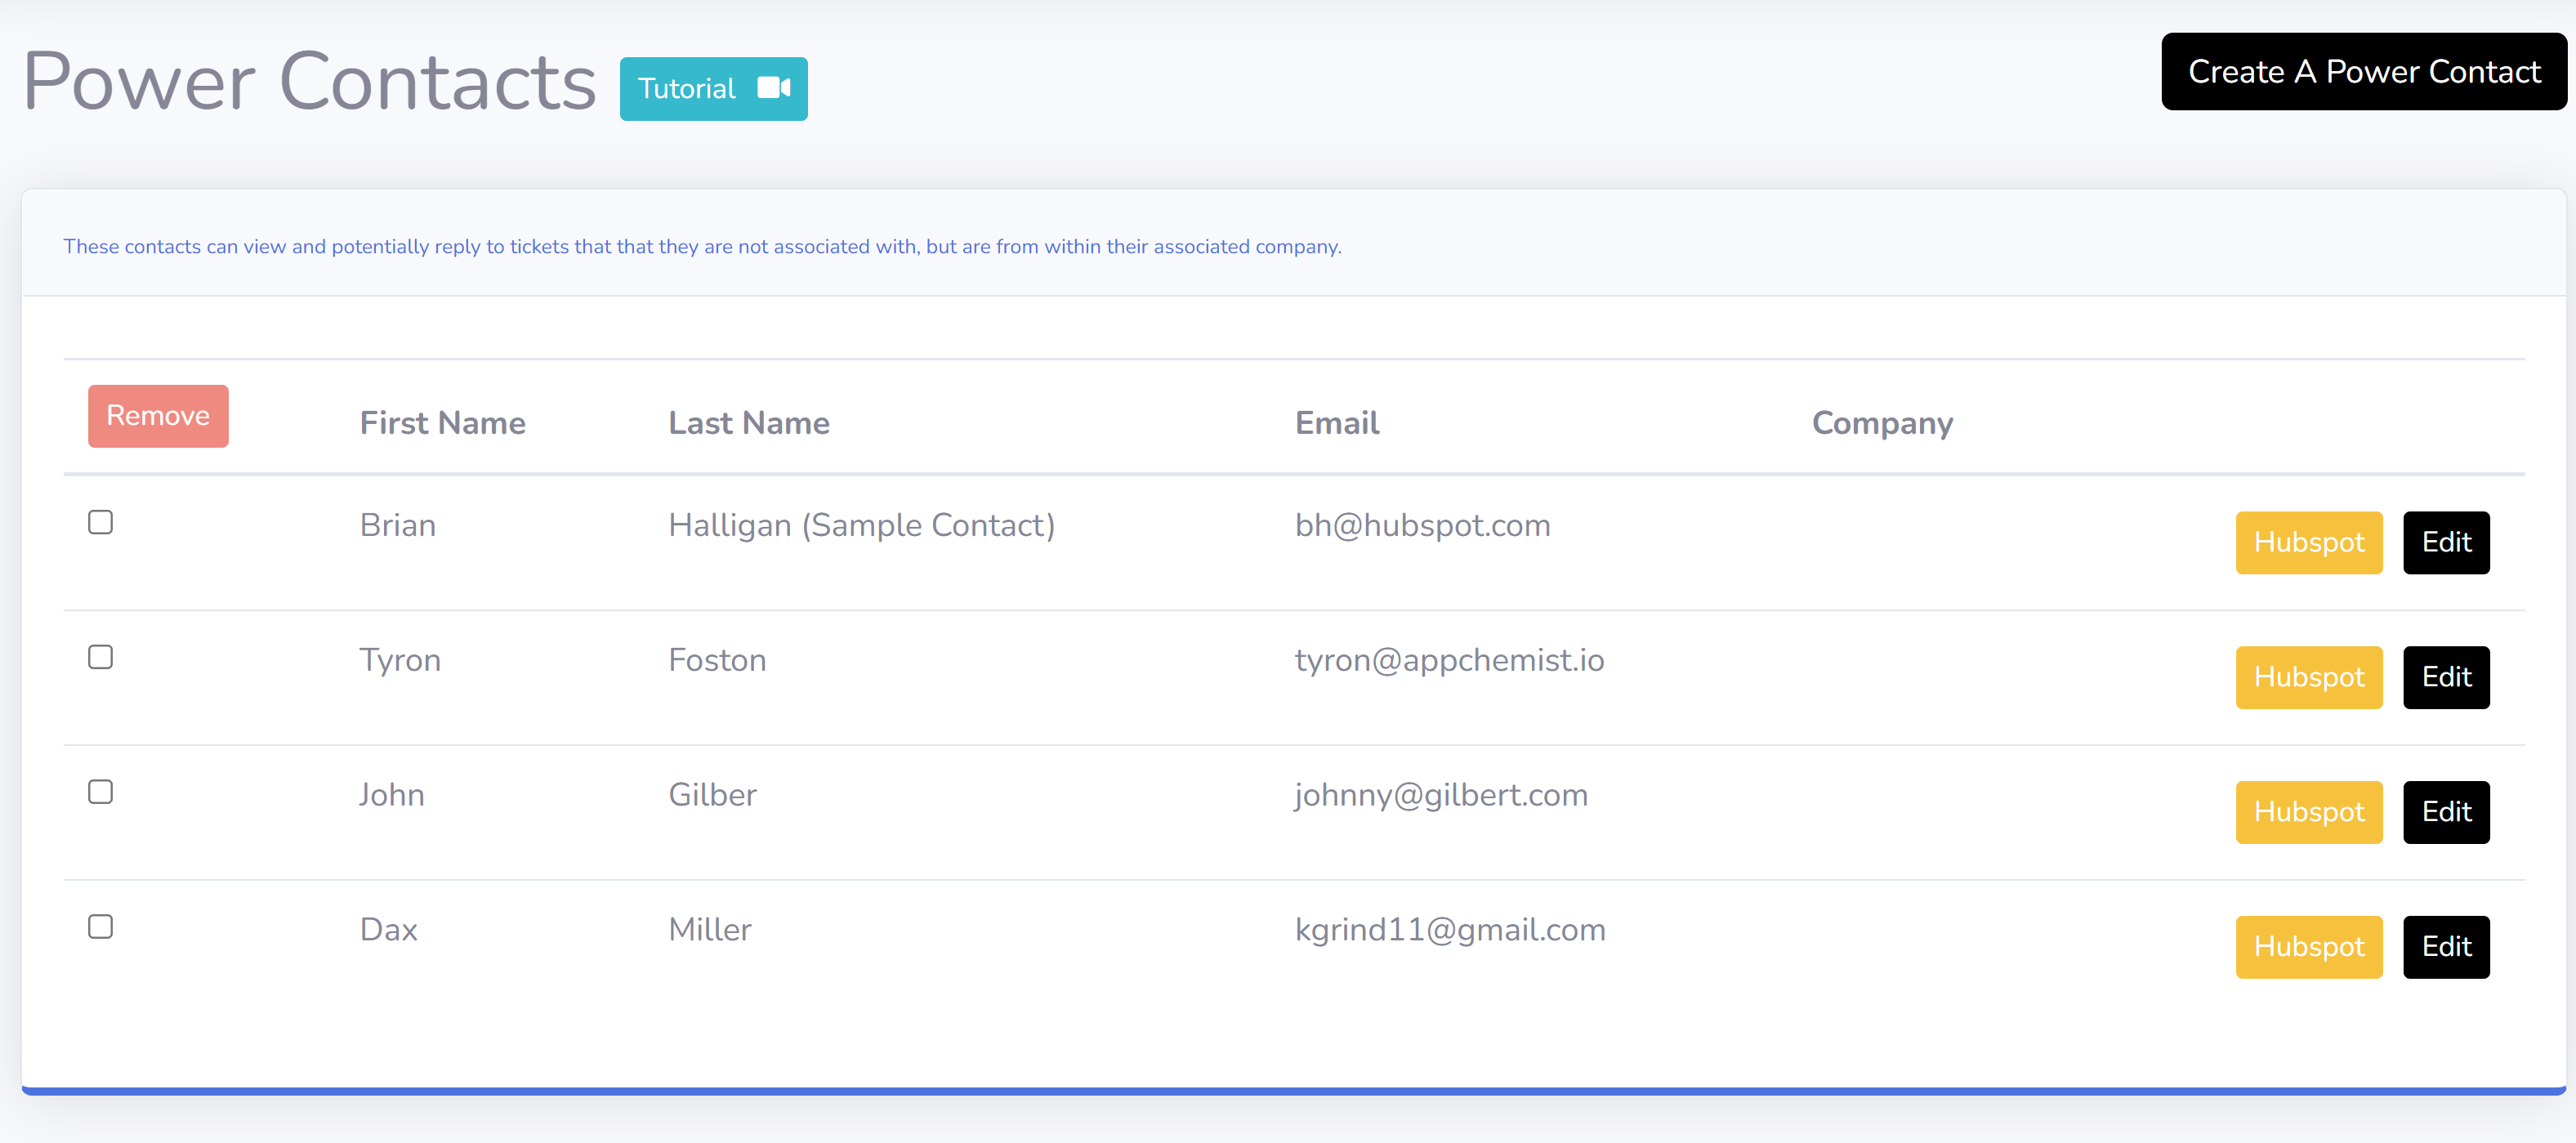Open the Create A Power Contact form
The image size is (2576, 1143).
coord(2363,72)
